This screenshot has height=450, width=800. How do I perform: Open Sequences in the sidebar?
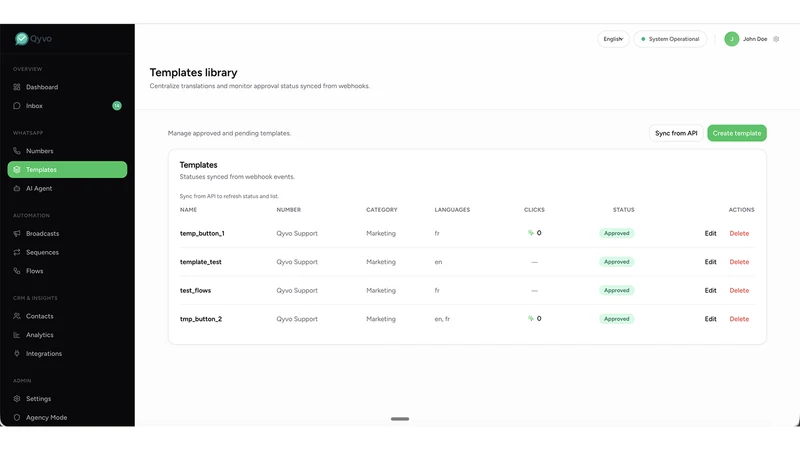(x=67, y=253)
